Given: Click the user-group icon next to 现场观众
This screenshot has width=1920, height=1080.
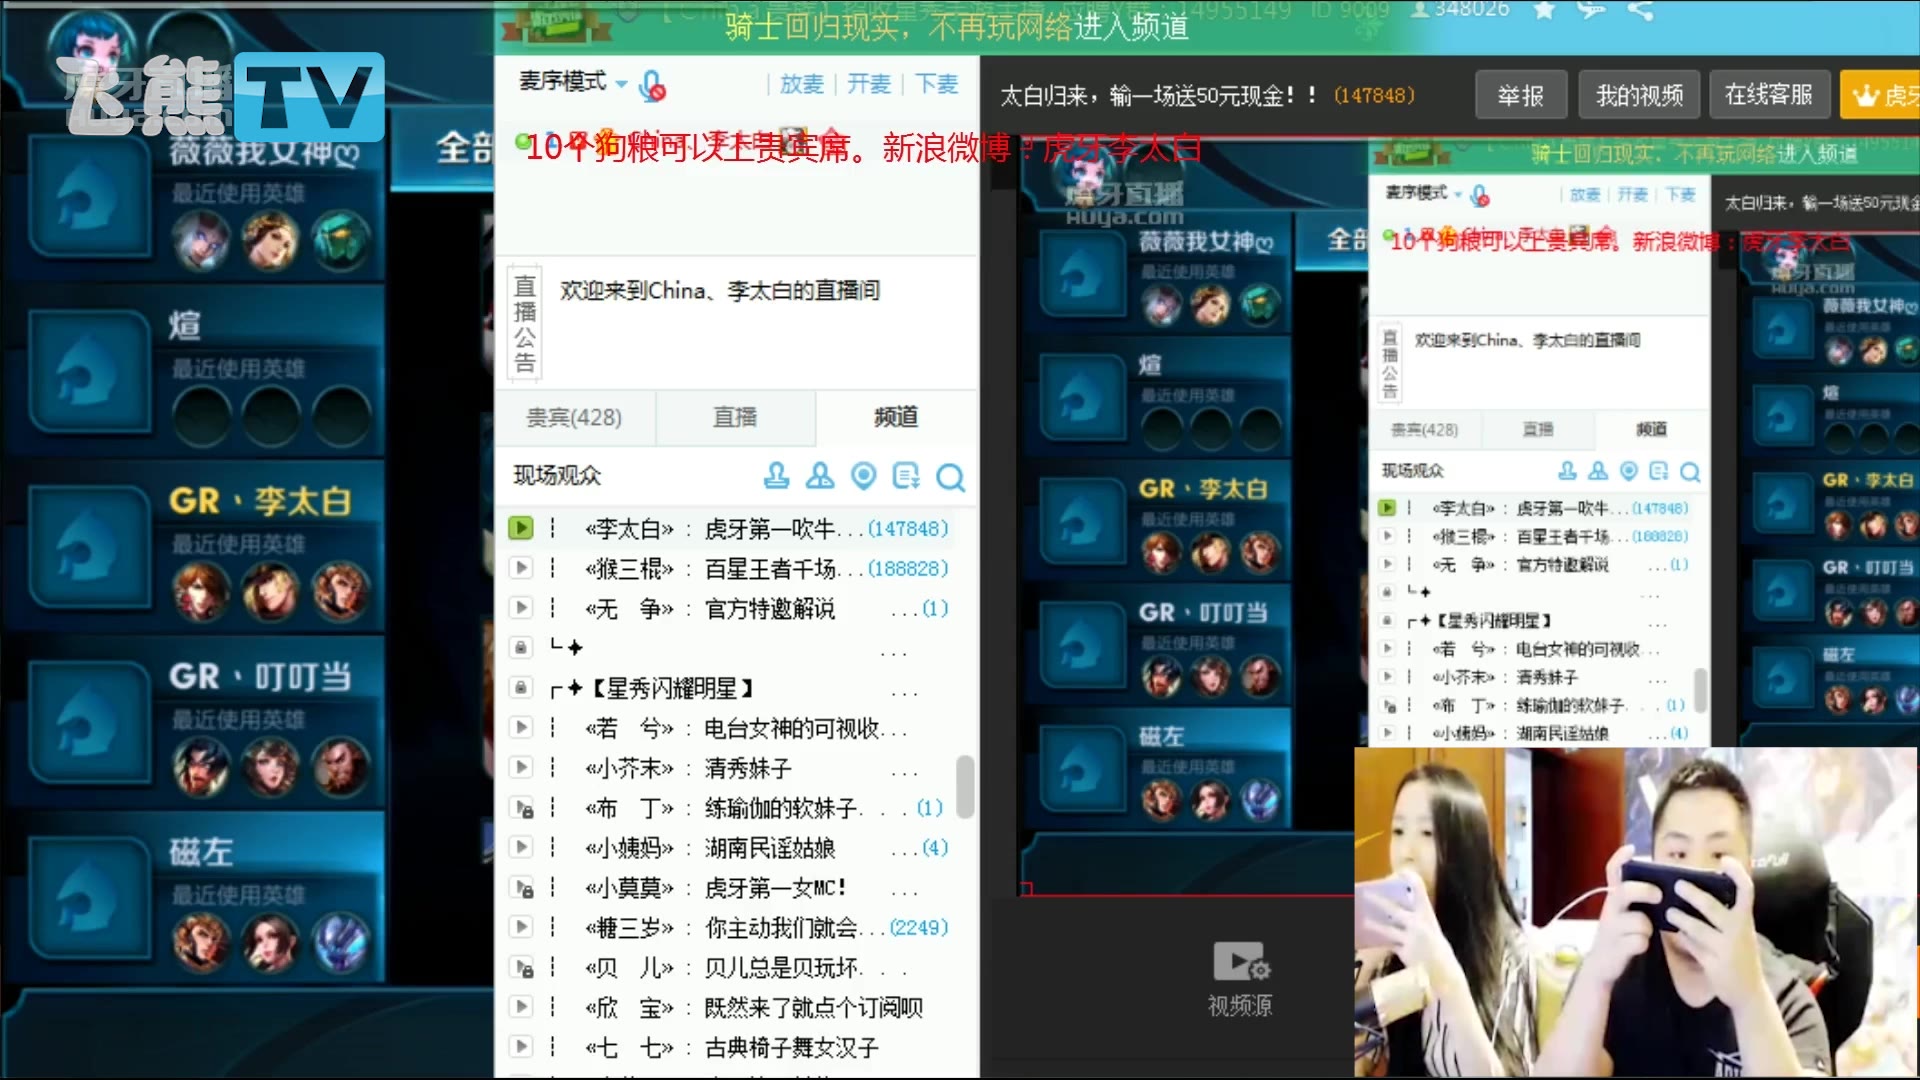Looking at the screenshot, I should click(x=820, y=476).
